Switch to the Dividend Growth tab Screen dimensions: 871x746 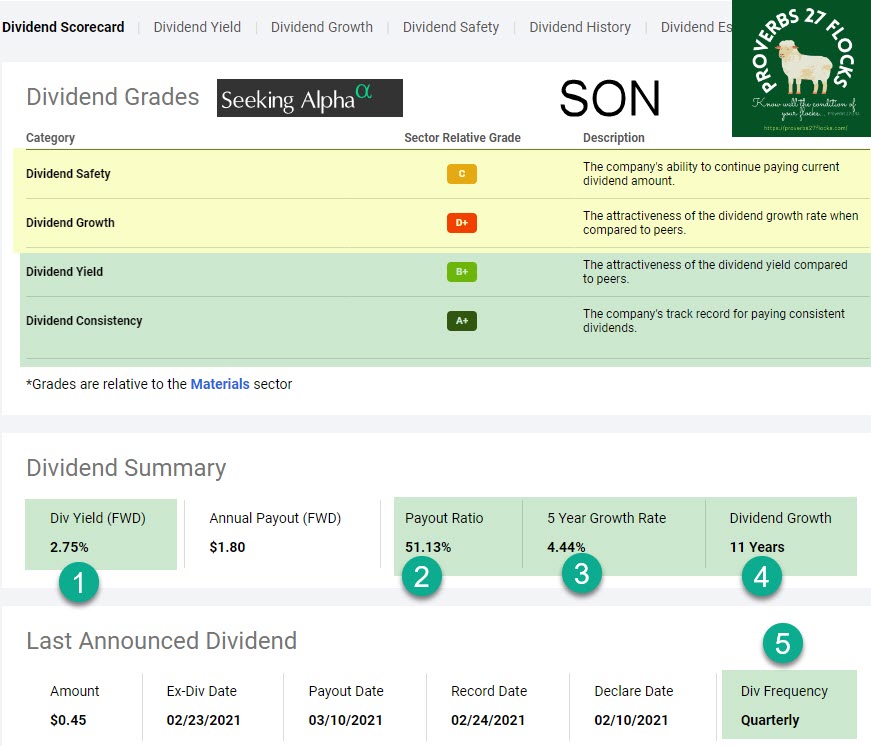tap(321, 27)
